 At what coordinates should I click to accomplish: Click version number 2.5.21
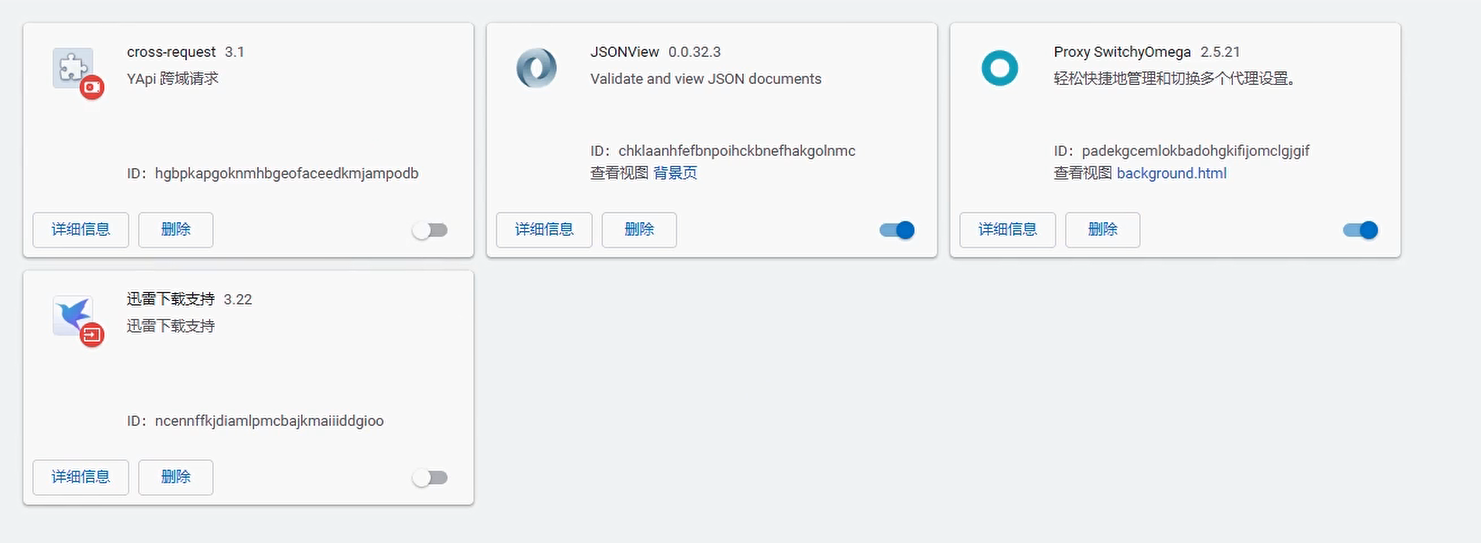[1220, 52]
